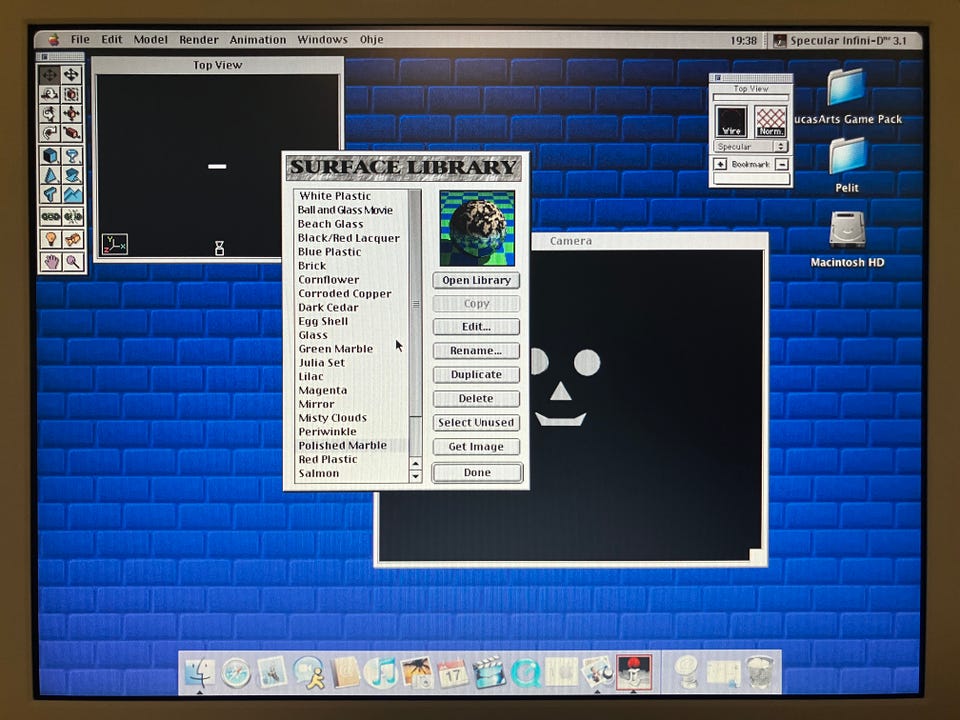
Task: Select the blue funnel lathe object tool
Action: coord(72,156)
